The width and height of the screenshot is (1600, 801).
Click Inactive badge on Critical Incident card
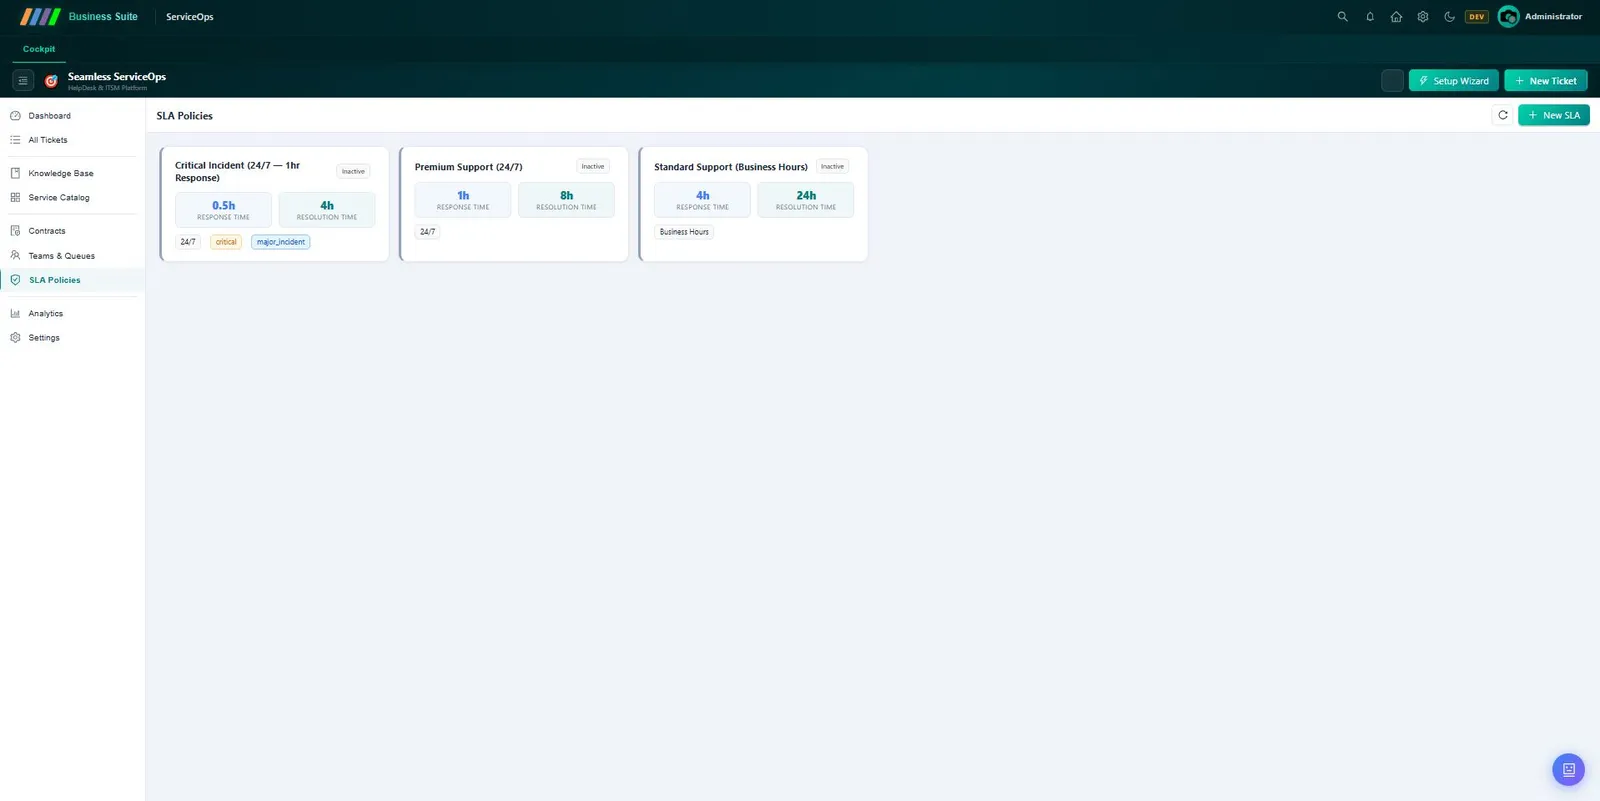coord(353,172)
